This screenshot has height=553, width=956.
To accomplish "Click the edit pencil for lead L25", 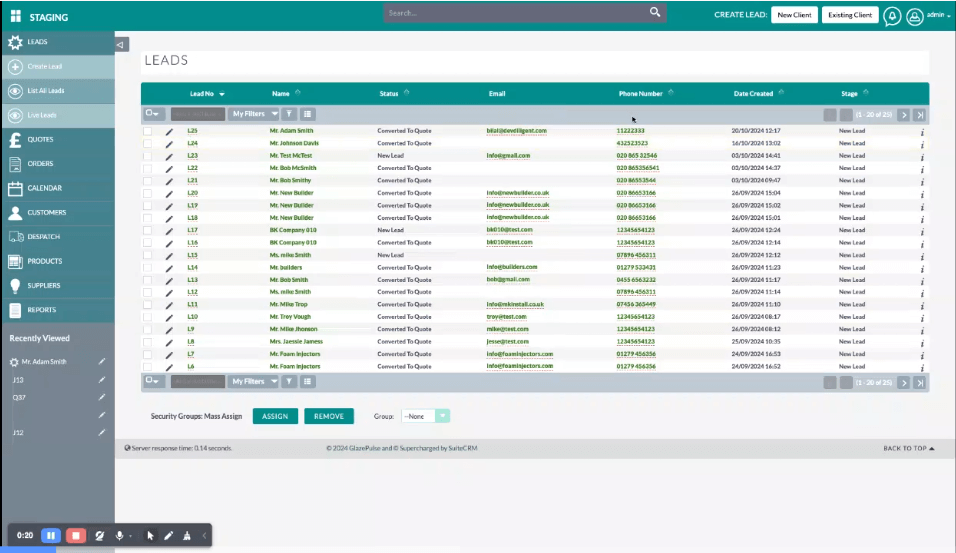I will tap(169, 131).
